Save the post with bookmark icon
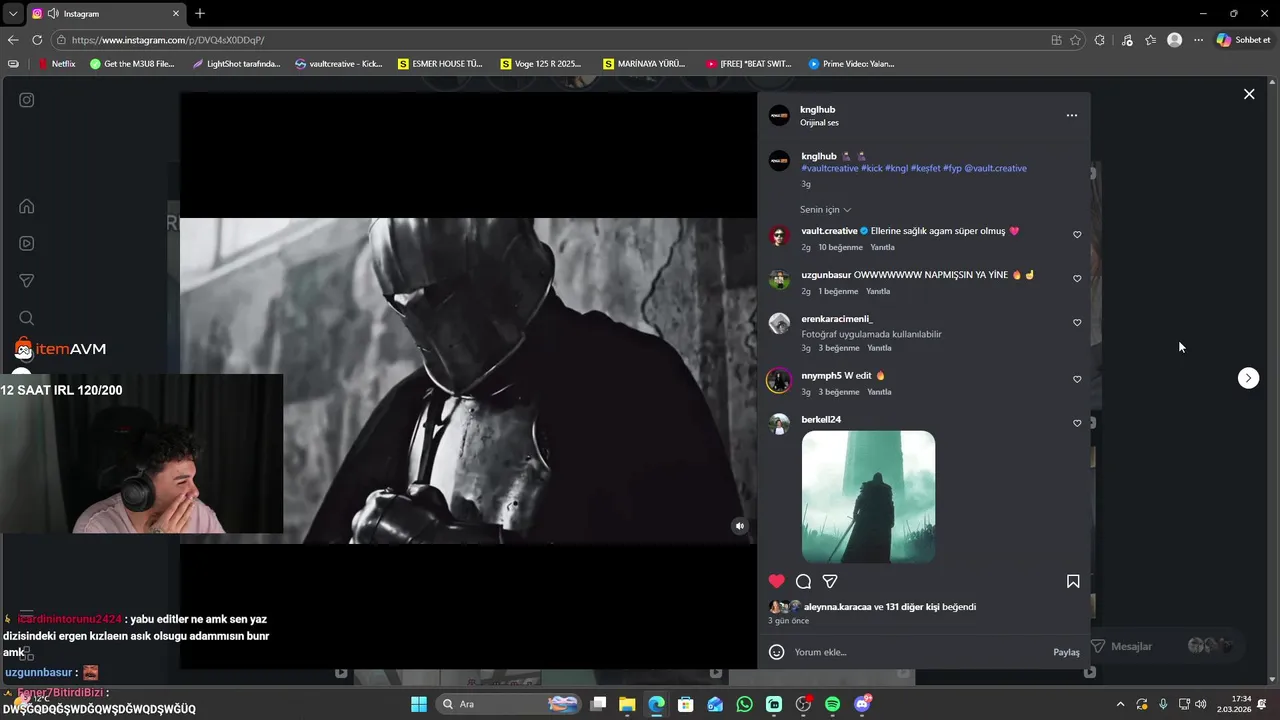 [x=1073, y=581]
